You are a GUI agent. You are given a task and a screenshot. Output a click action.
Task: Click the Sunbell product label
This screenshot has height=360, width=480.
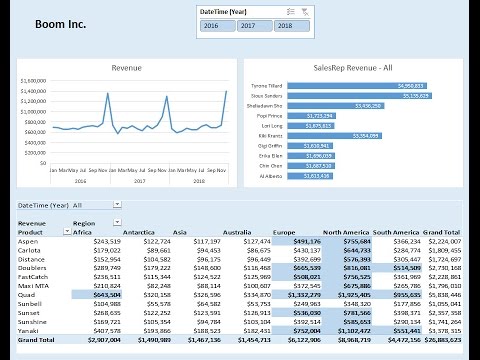tap(30, 304)
